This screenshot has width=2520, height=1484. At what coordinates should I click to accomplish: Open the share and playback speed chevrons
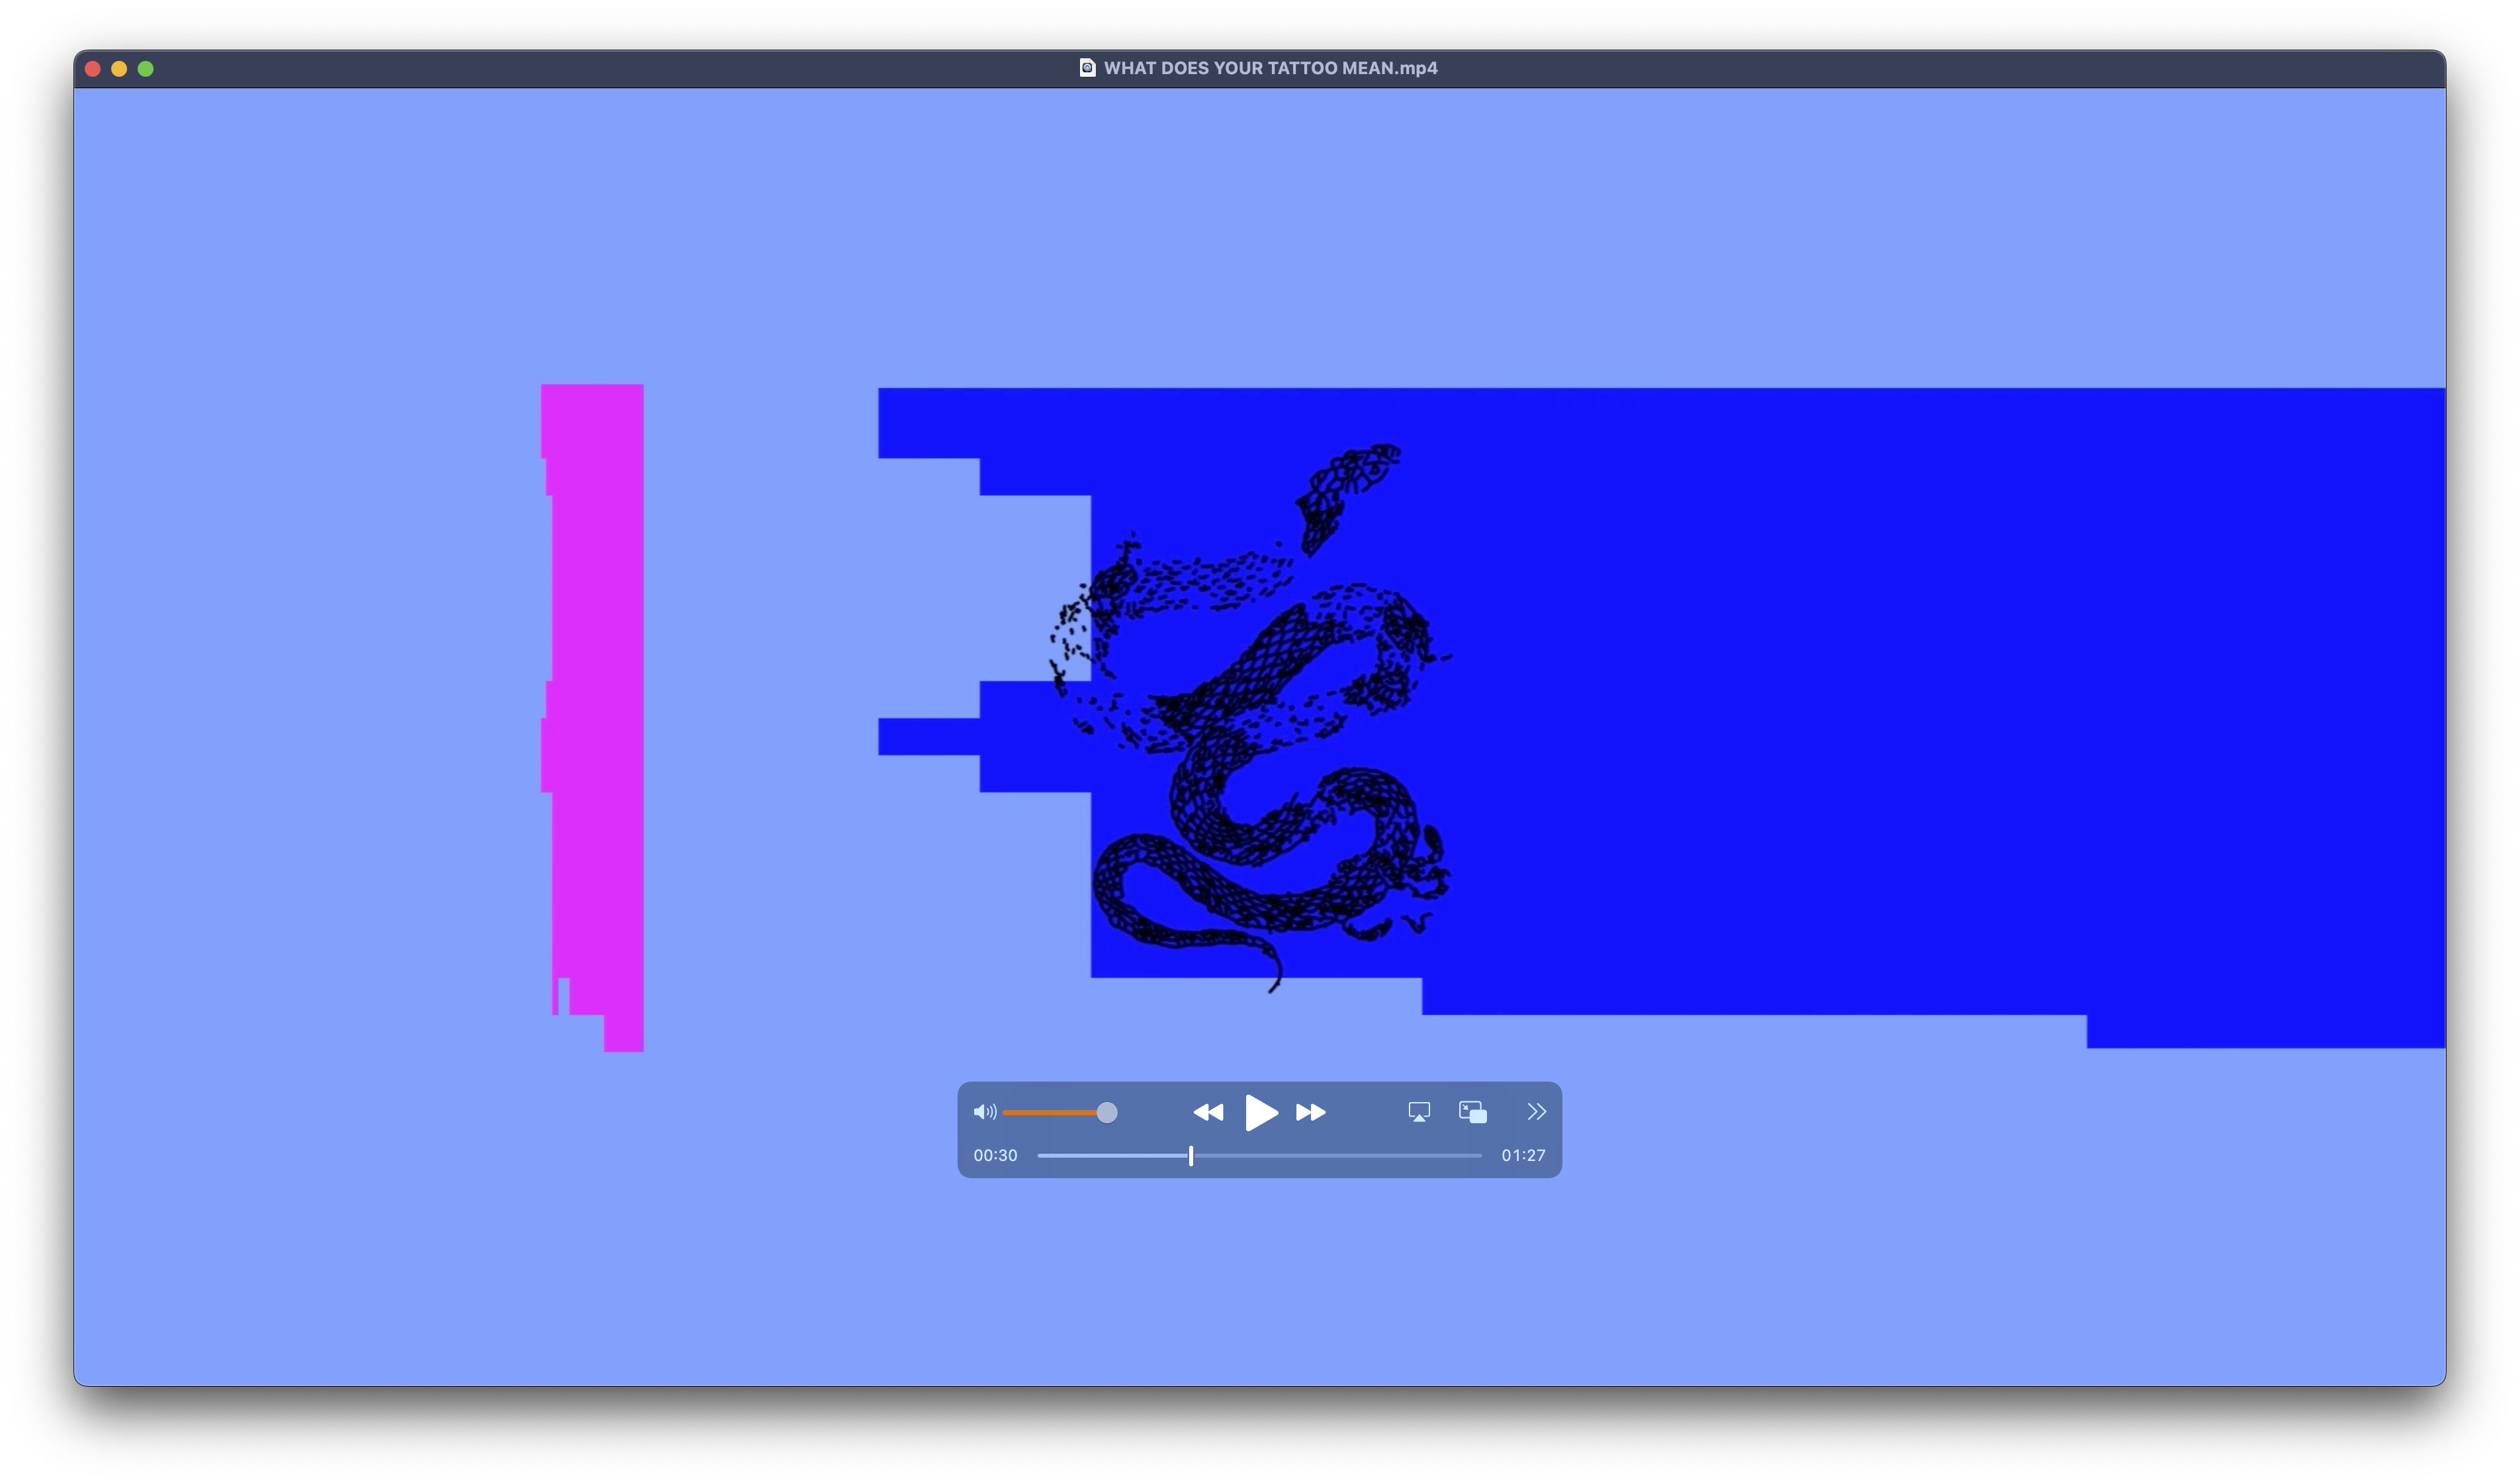coord(1536,1112)
